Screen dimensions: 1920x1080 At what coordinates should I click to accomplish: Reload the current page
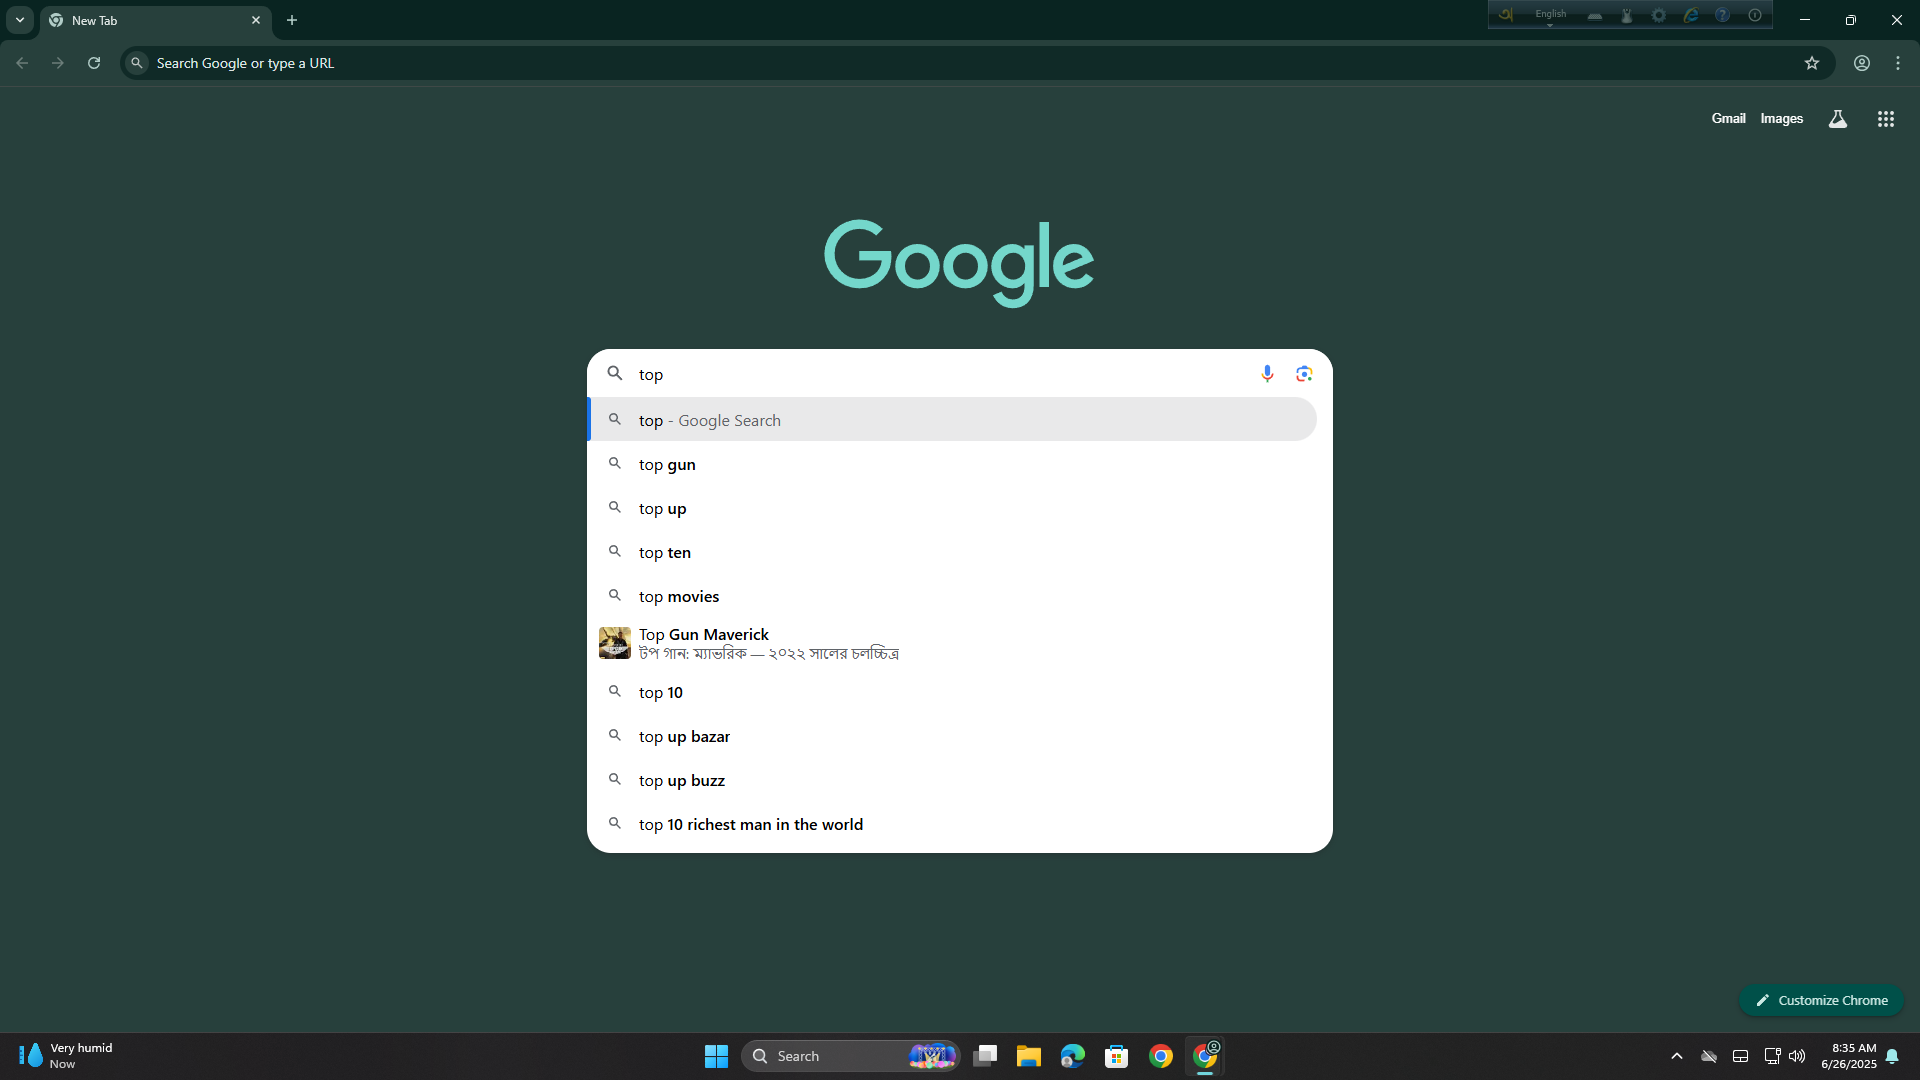(94, 63)
